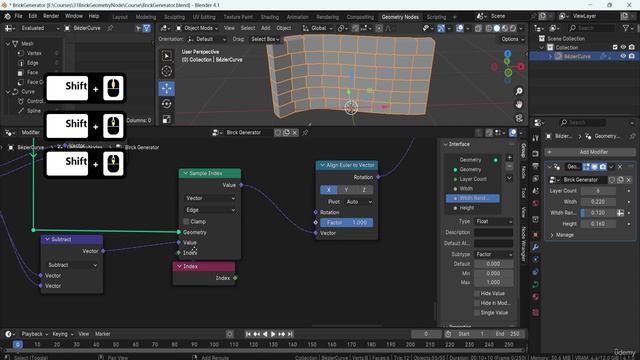Viewport: 640px width, 360px height.
Task: Open the outliner filter funnel icon
Action: coord(626,28)
